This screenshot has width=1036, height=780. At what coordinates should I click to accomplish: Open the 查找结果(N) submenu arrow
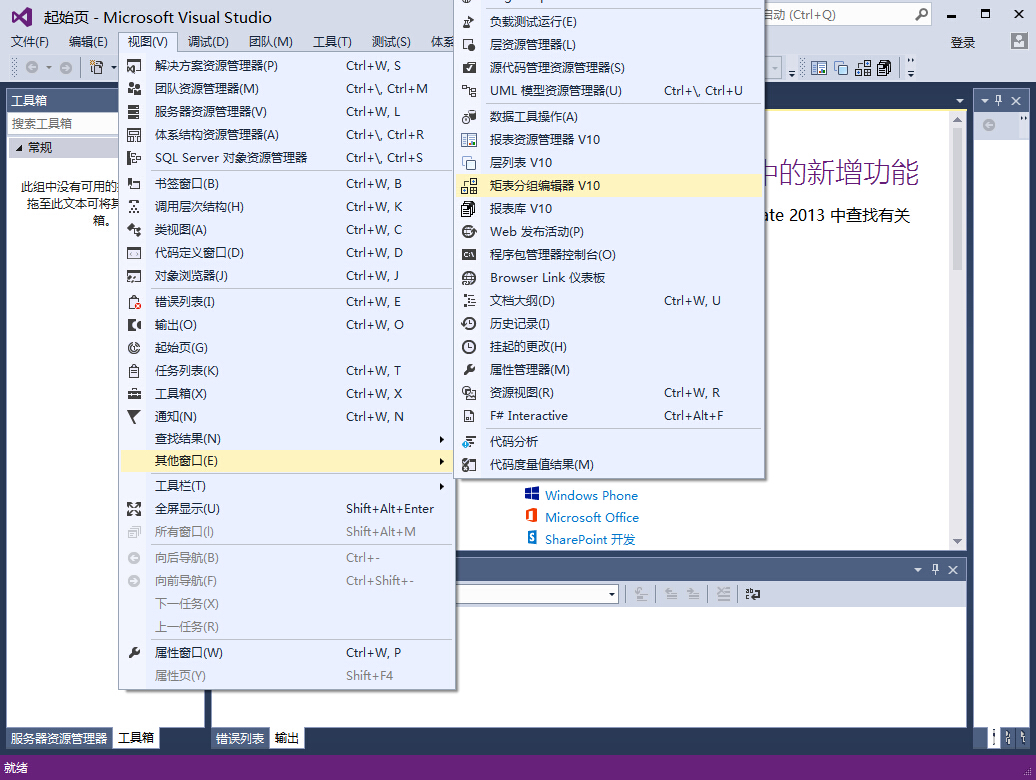tap(441, 439)
